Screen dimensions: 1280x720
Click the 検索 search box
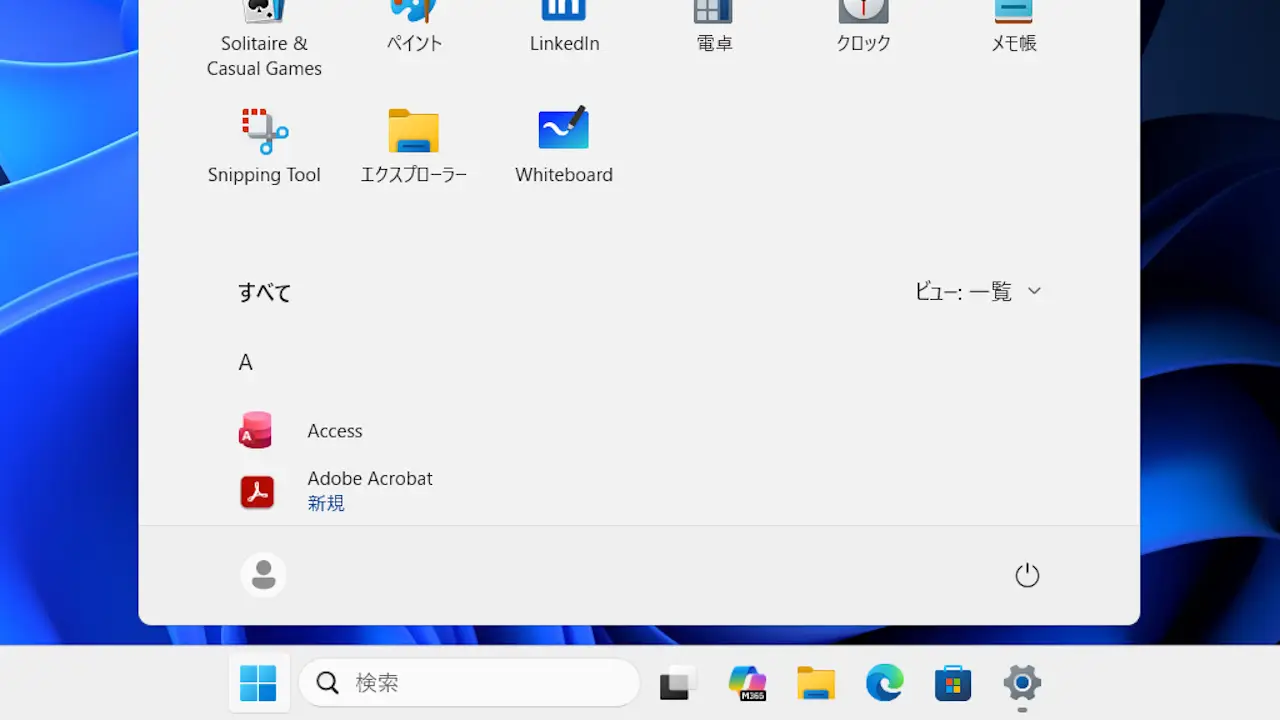[x=469, y=683]
